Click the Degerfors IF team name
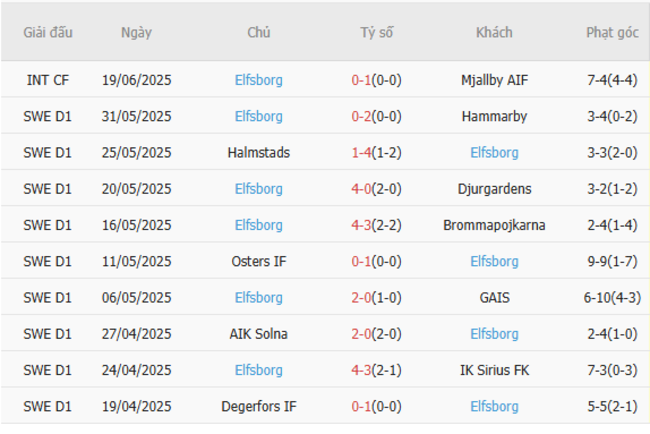Viewport: 650px width, 434px height. (259, 407)
